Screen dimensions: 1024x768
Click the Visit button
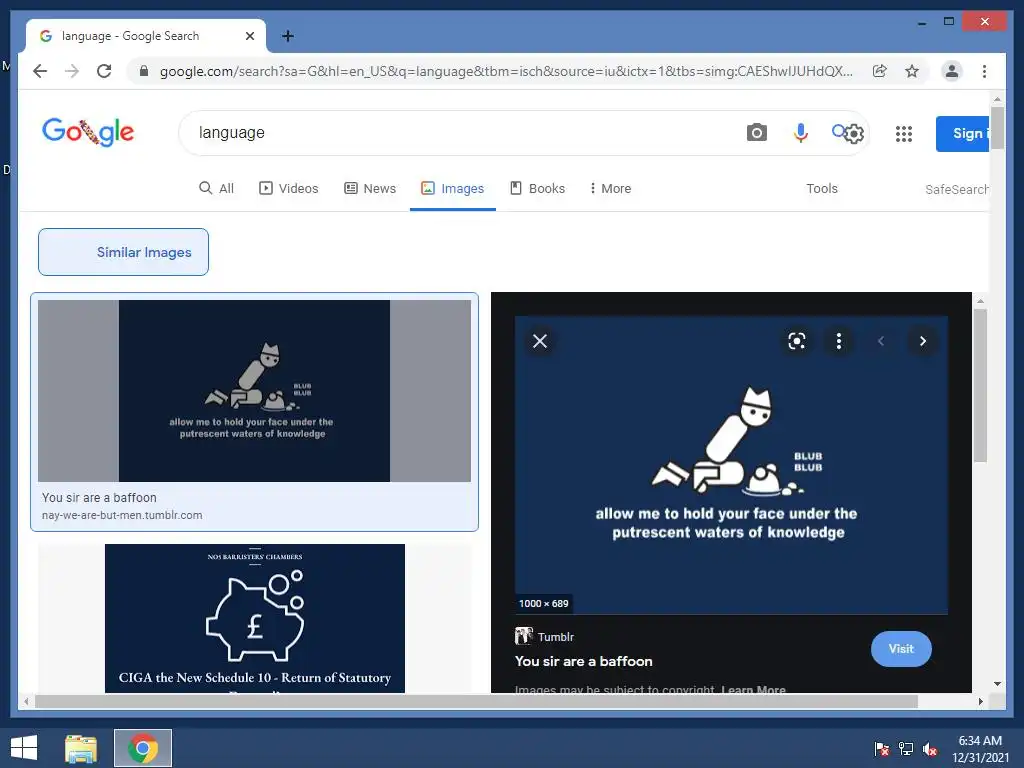(901, 648)
